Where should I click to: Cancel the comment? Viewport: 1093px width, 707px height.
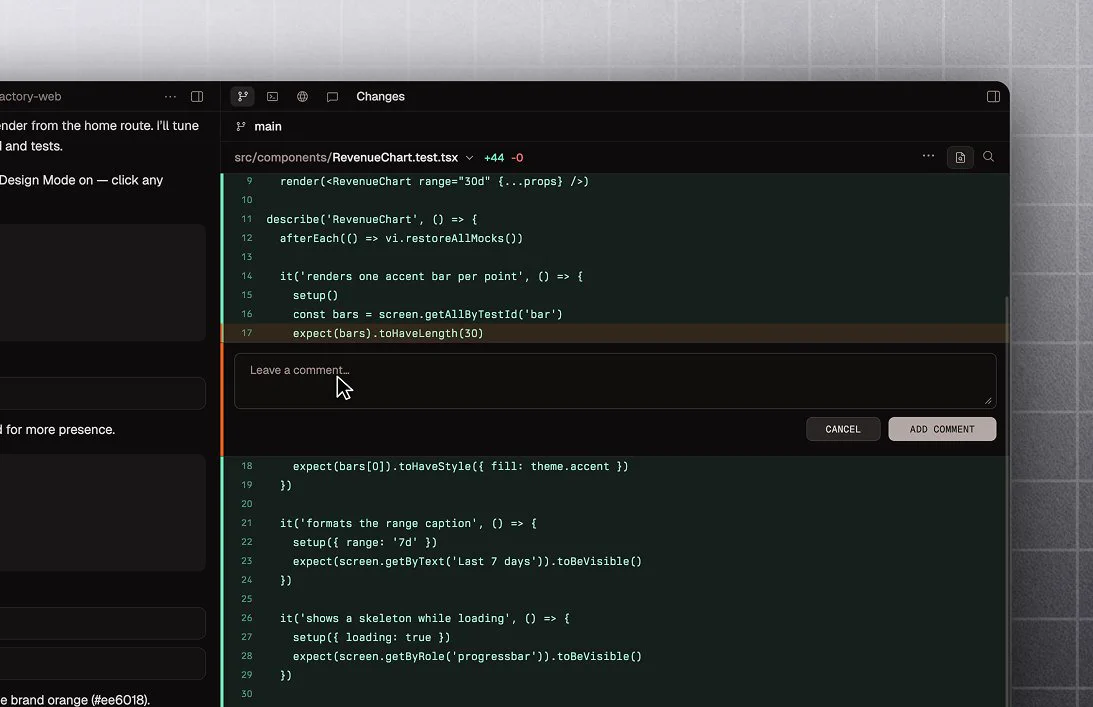[843, 429]
